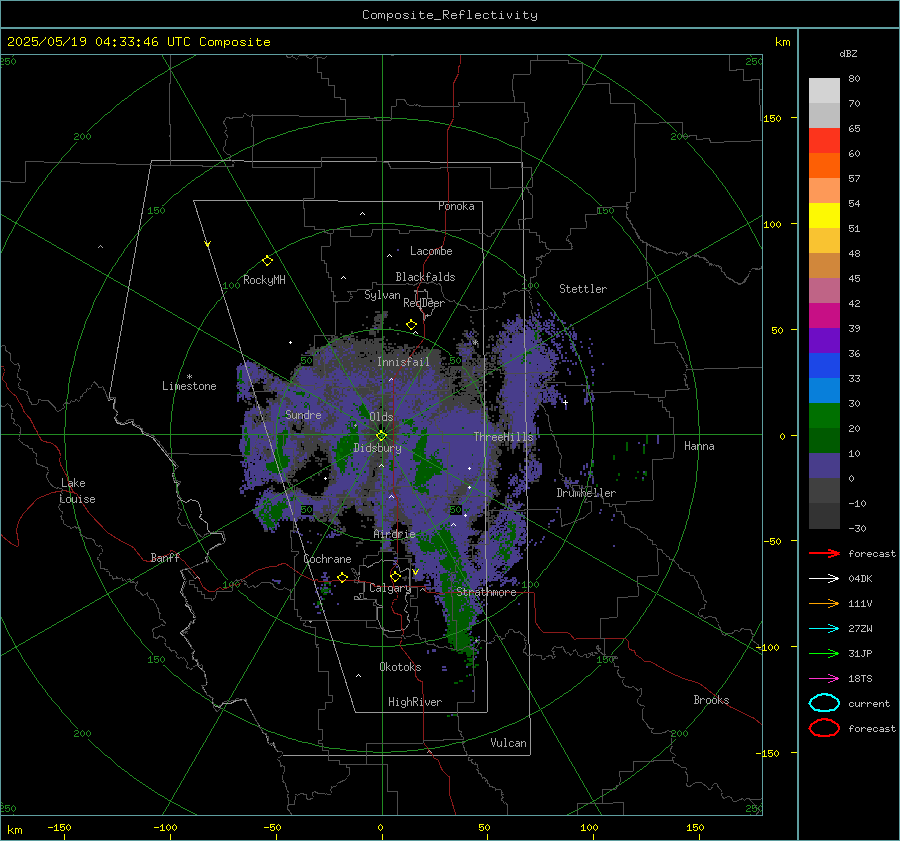This screenshot has height=841, width=900.
Task: Click the green 31JP arrow icon
Action: [x=824, y=653]
